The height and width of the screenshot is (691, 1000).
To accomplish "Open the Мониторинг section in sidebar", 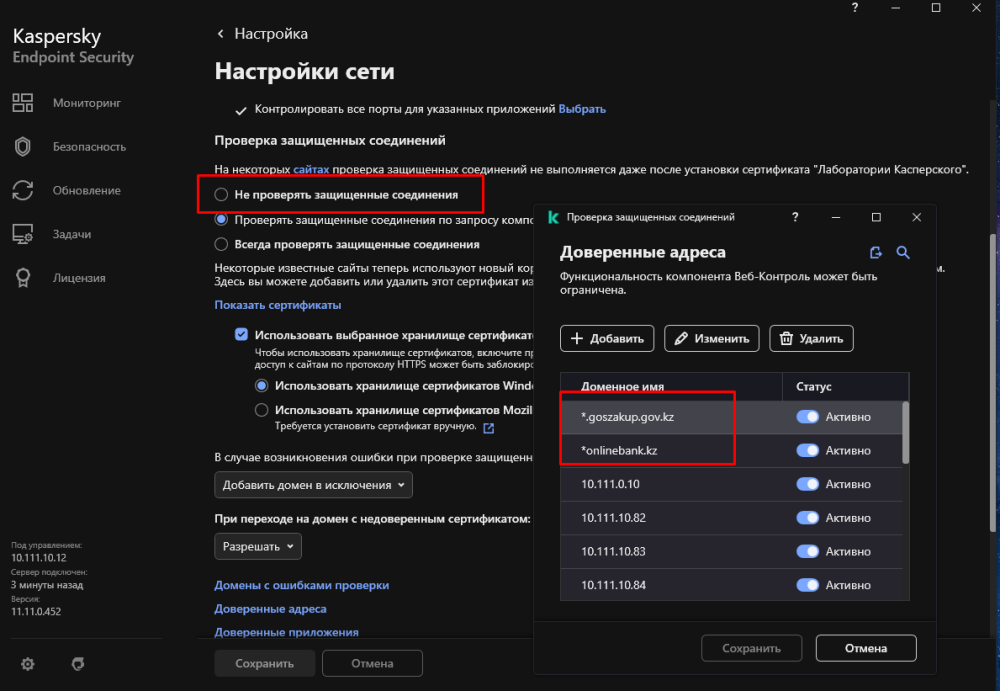I will tap(86, 102).
